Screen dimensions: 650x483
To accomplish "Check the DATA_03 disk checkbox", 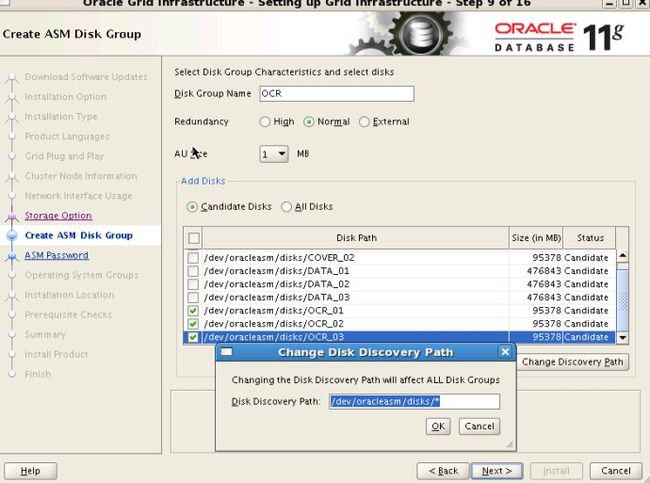I will (x=193, y=297).
